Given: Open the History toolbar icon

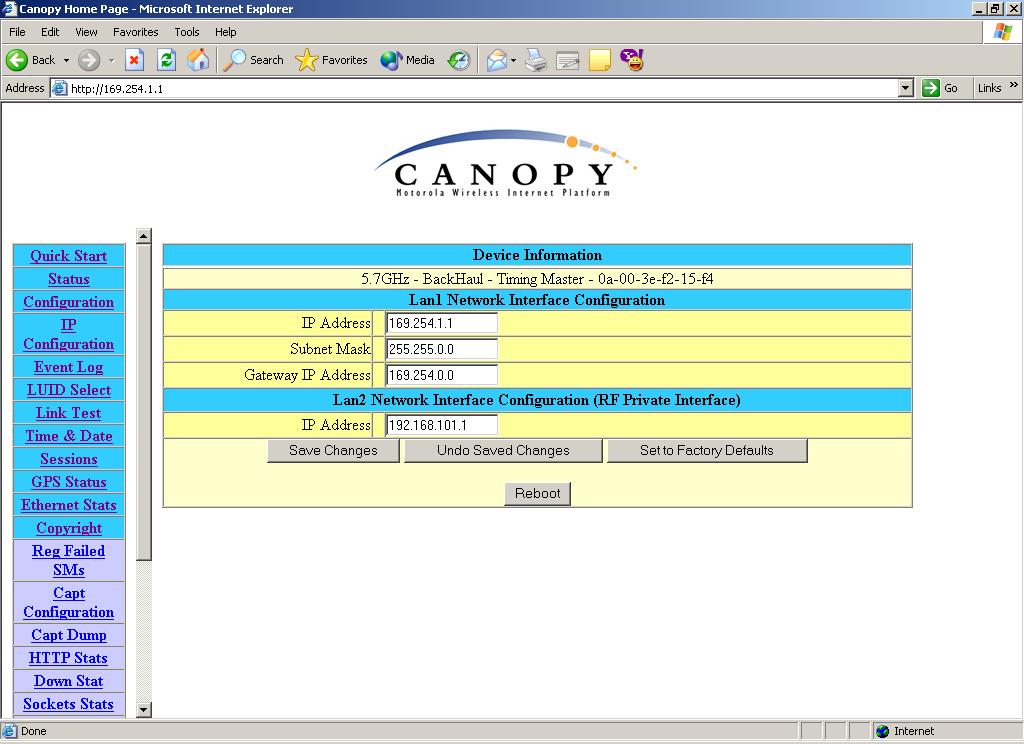Looking at the screenshot, I should point(458,61).
